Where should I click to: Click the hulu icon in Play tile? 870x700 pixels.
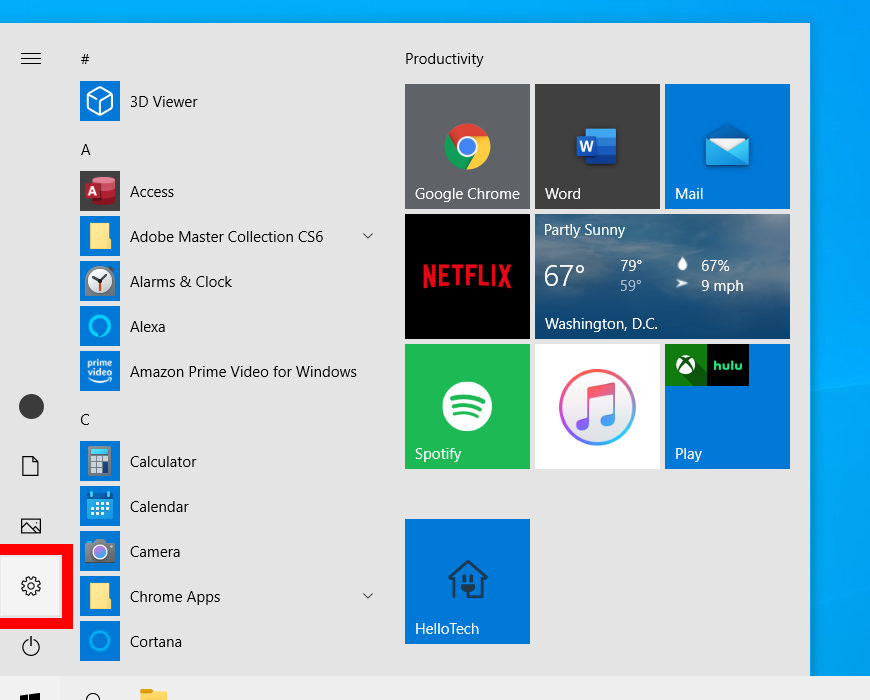[728, 365]
